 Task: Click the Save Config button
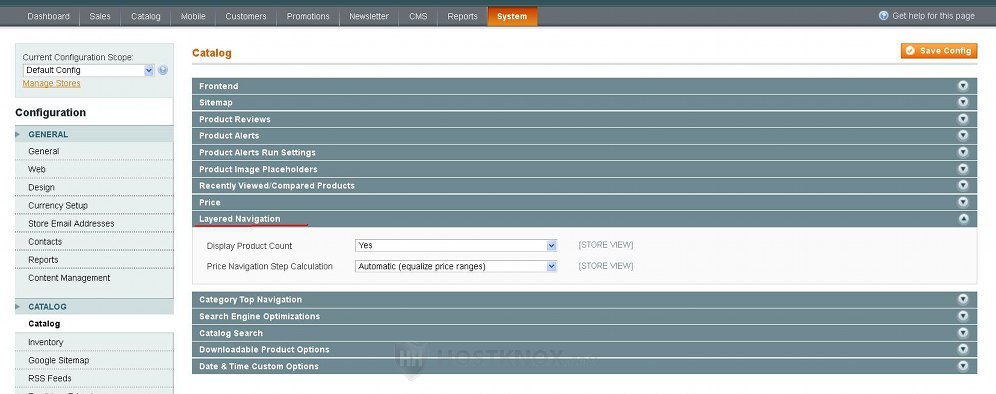[939, 51]
